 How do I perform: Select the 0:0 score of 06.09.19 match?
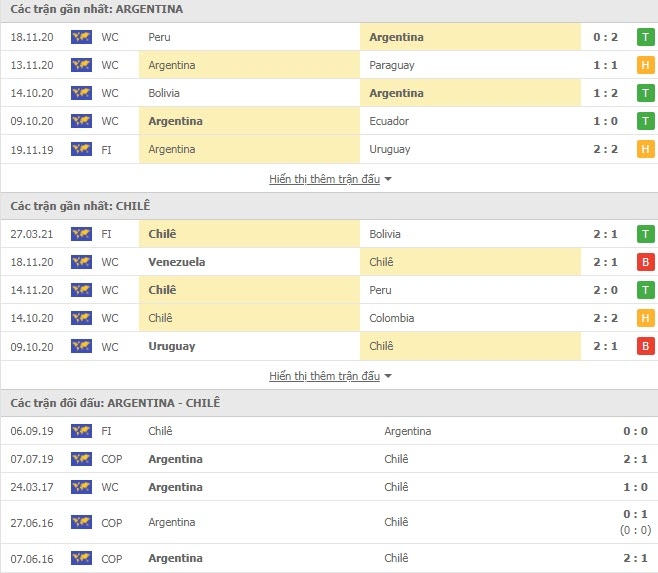click(635, 431)
